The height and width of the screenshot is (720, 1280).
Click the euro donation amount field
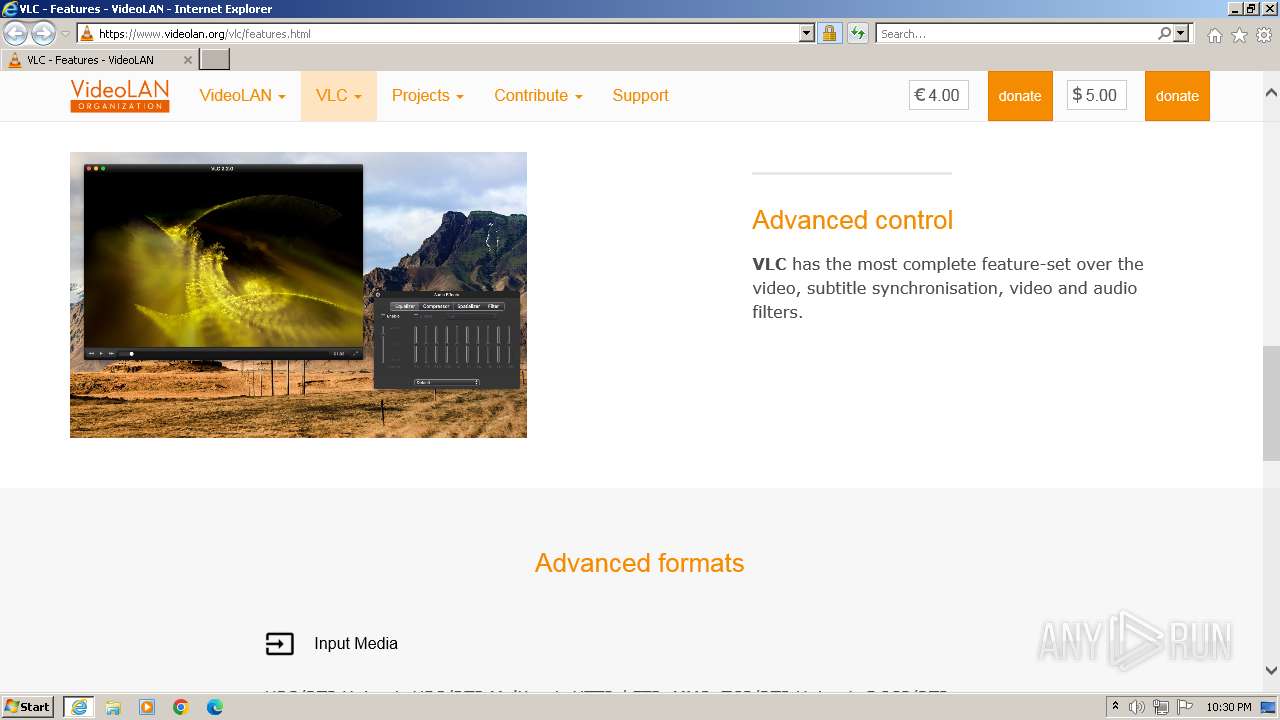[939, 96]
